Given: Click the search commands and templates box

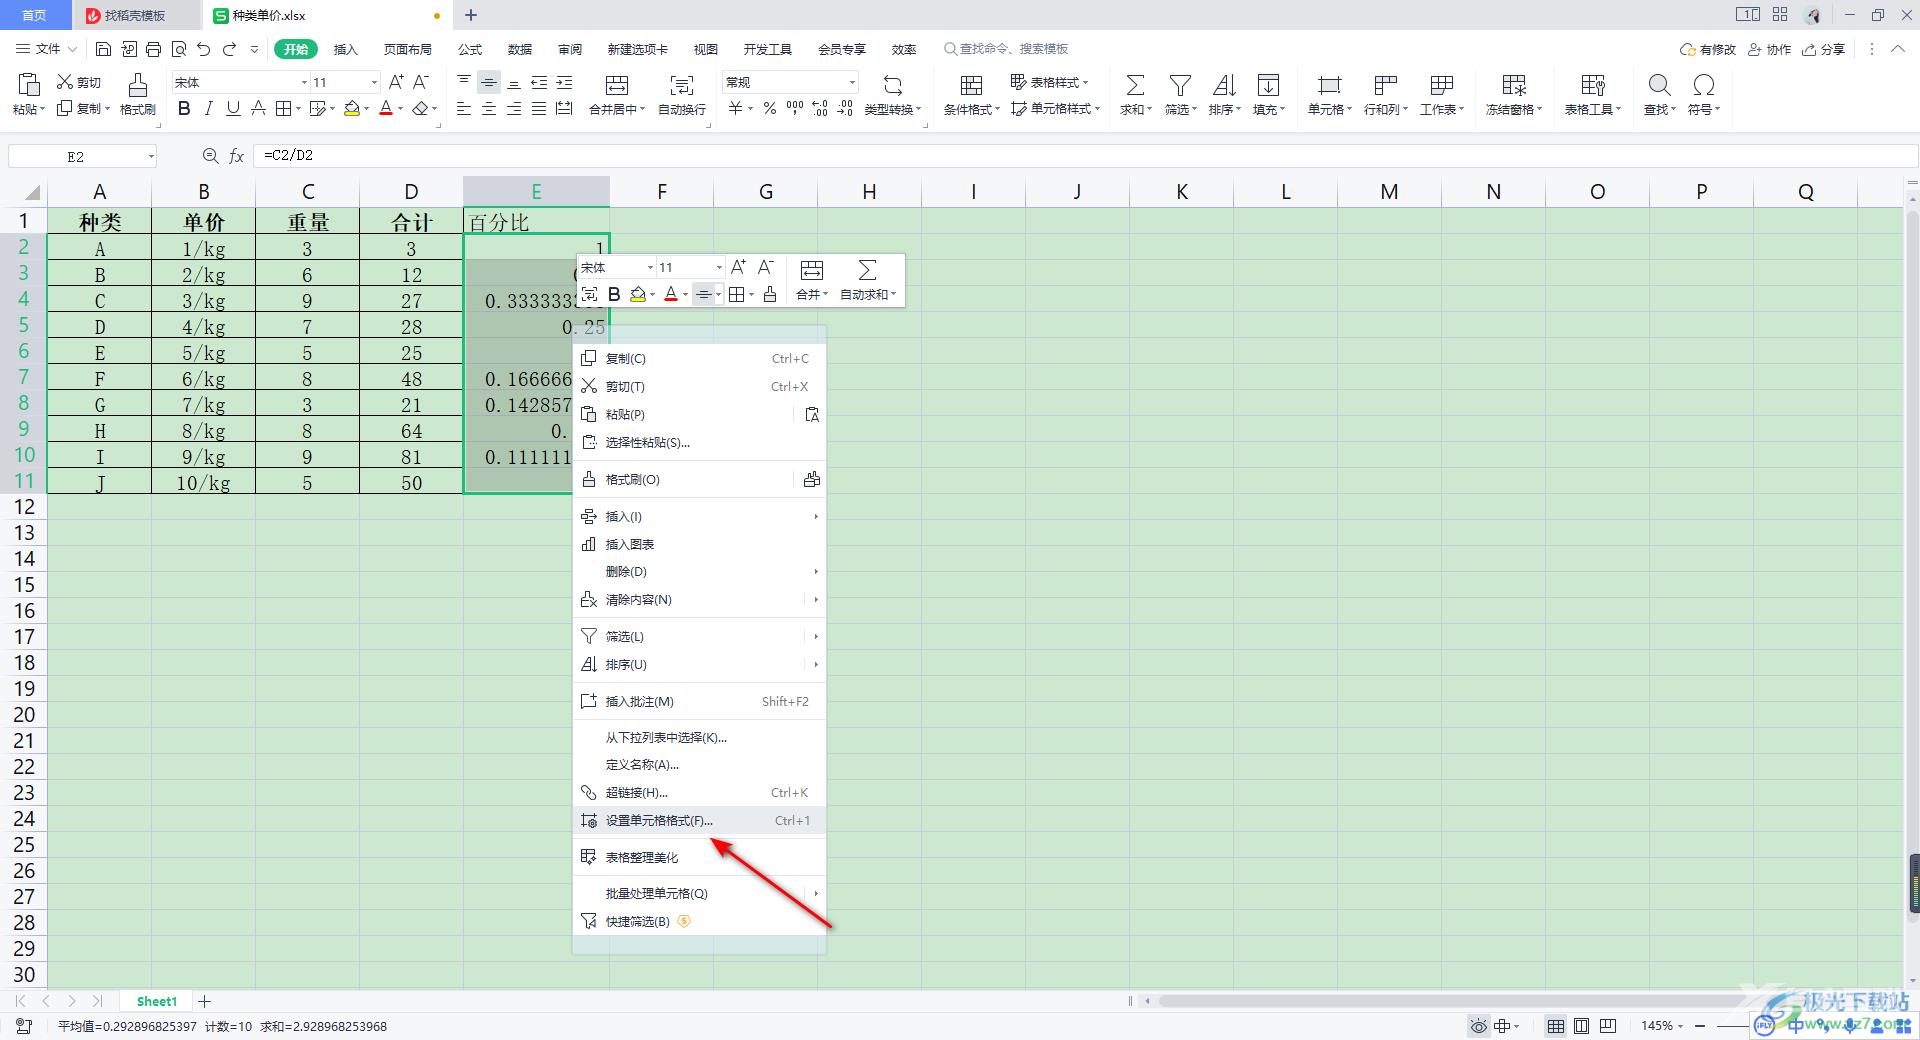Looking at the screenshot, I should 1006,49.
